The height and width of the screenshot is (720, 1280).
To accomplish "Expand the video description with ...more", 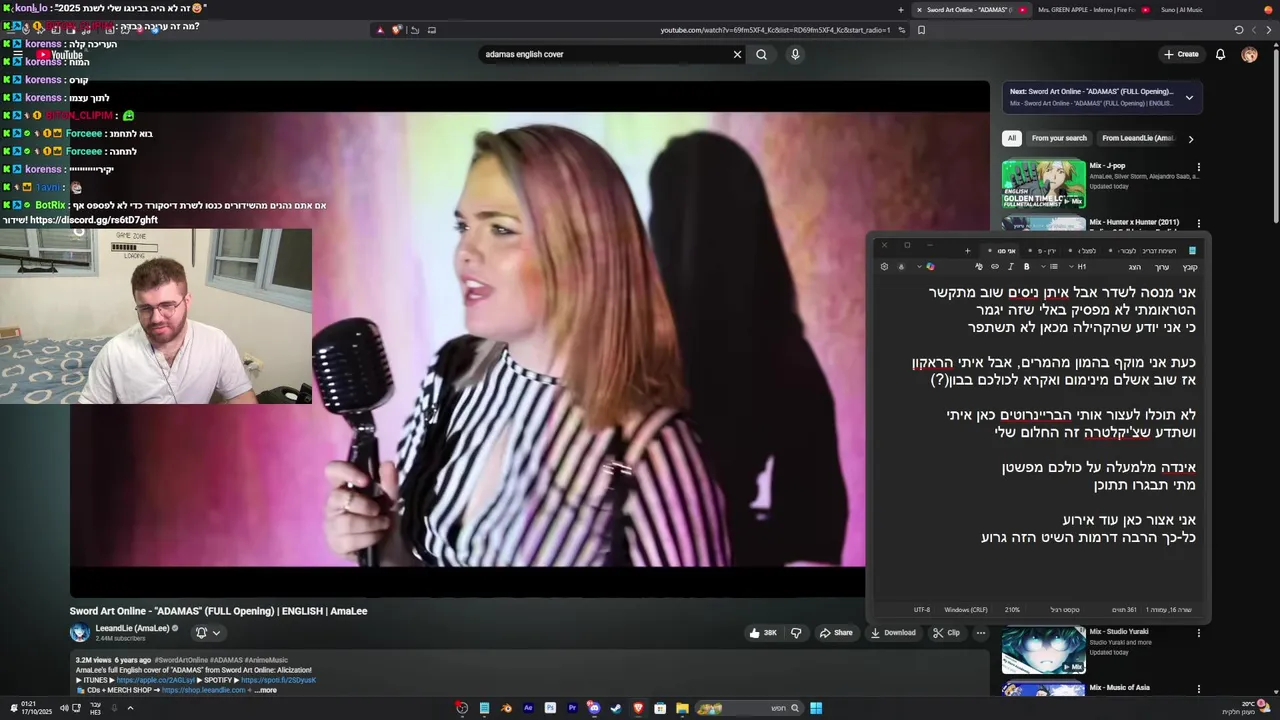I will click(x=266, y=690).
